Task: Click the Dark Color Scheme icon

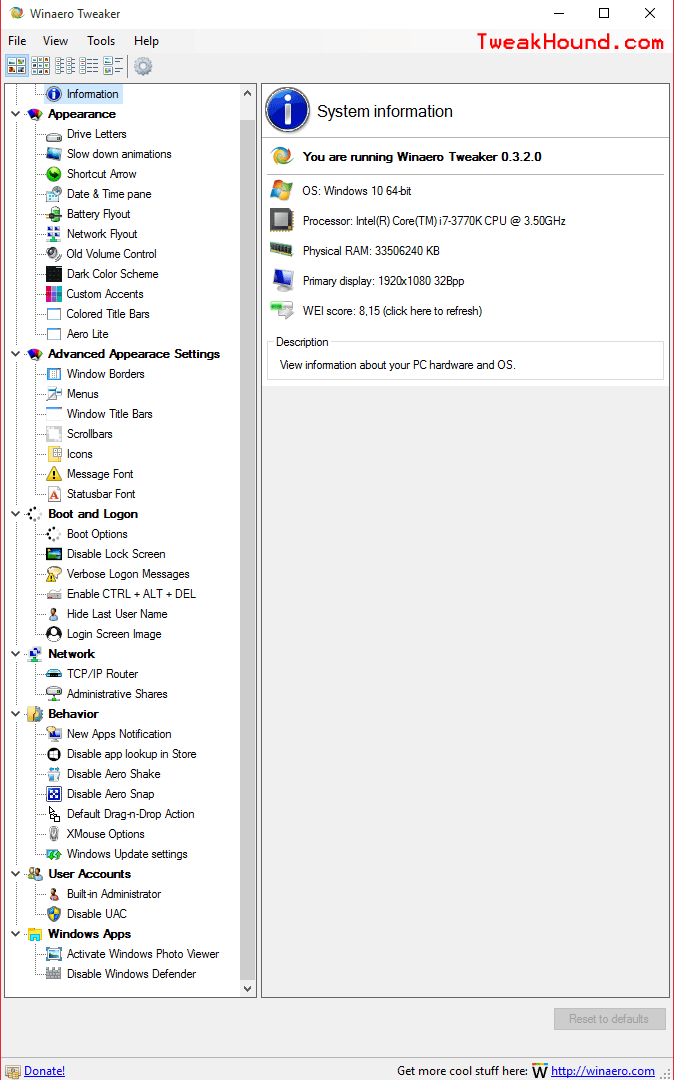Action: pos(54,274)
